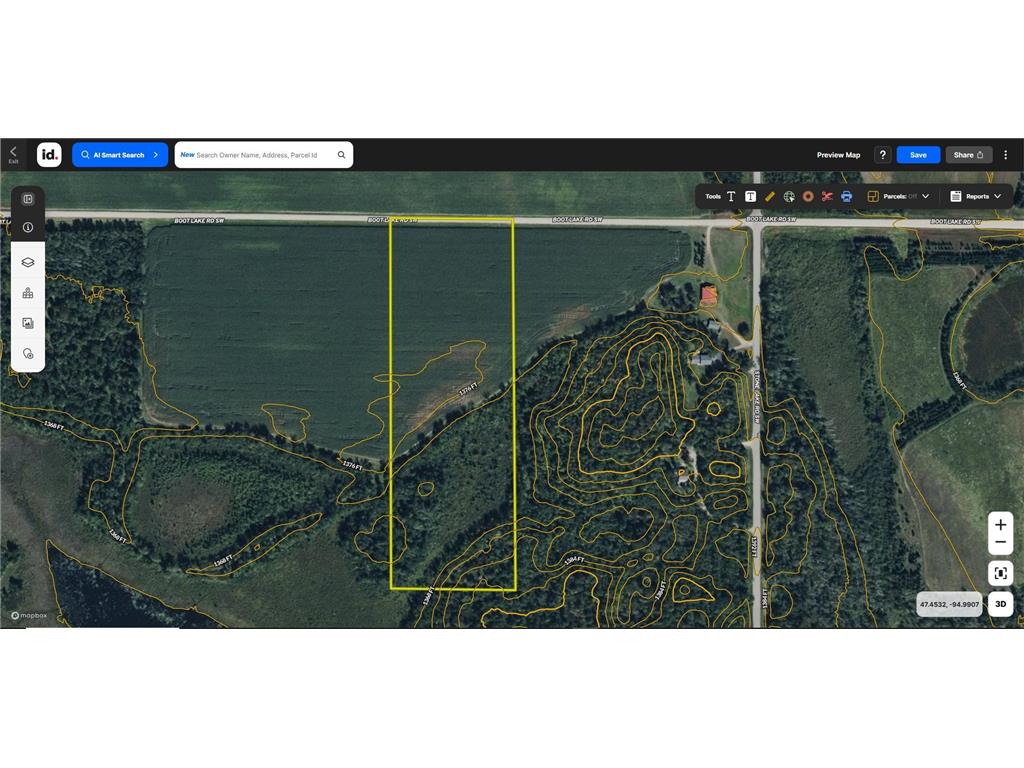
Task: Select the yellow ruler measure tool
Action: coord(769,196)
